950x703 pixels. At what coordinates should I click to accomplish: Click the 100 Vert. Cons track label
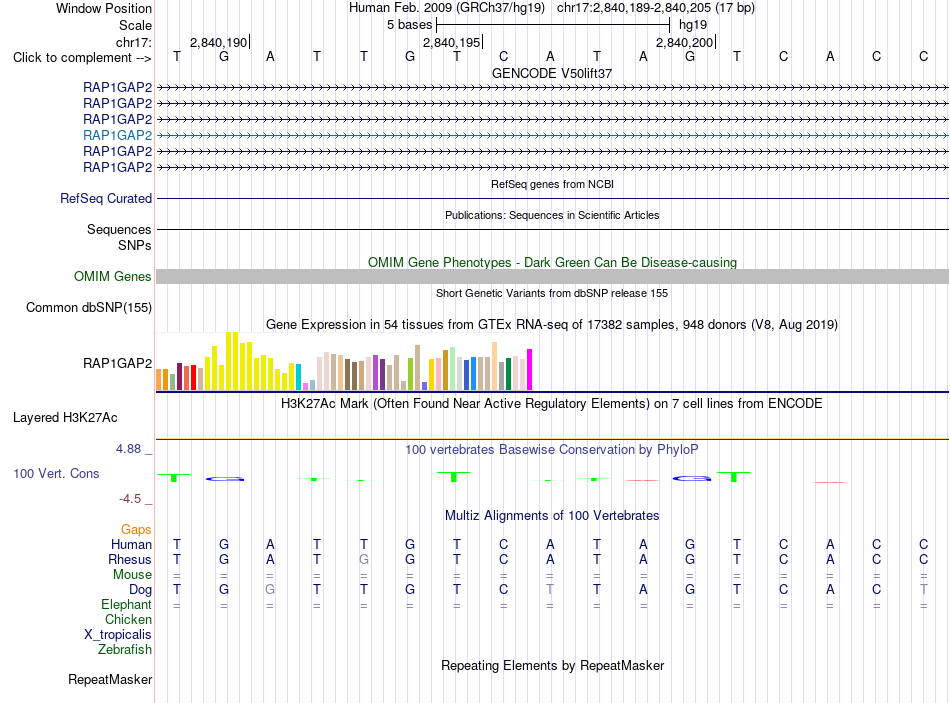pyautogui.click(x=56, y=473)
